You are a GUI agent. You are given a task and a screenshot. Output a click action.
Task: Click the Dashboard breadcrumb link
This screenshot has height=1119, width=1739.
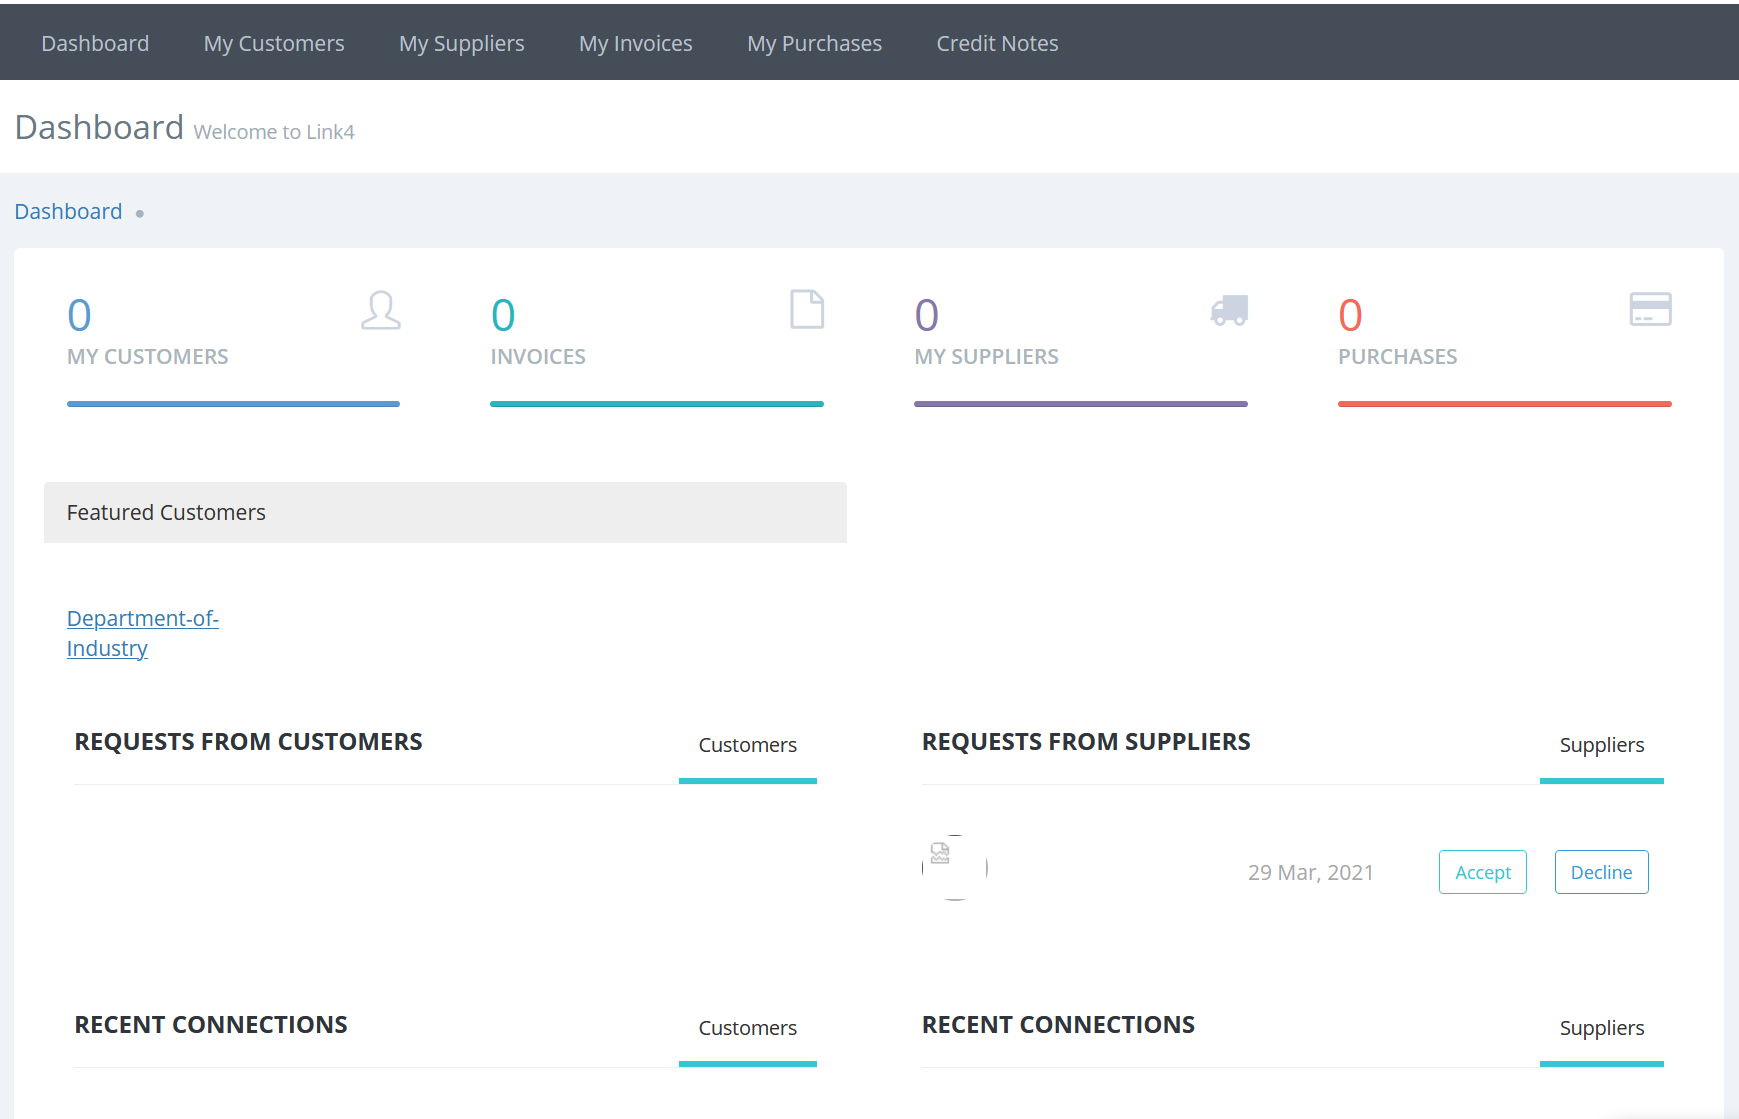[x=68, y=211]
